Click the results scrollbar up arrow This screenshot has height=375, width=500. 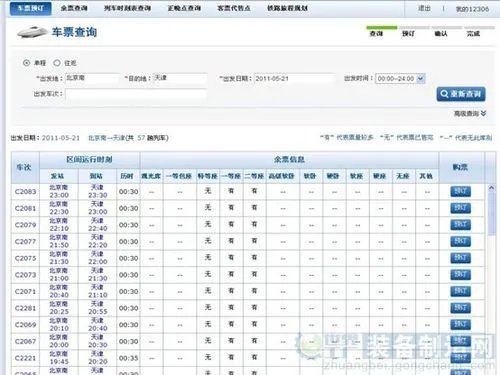[x=491, y=188]
